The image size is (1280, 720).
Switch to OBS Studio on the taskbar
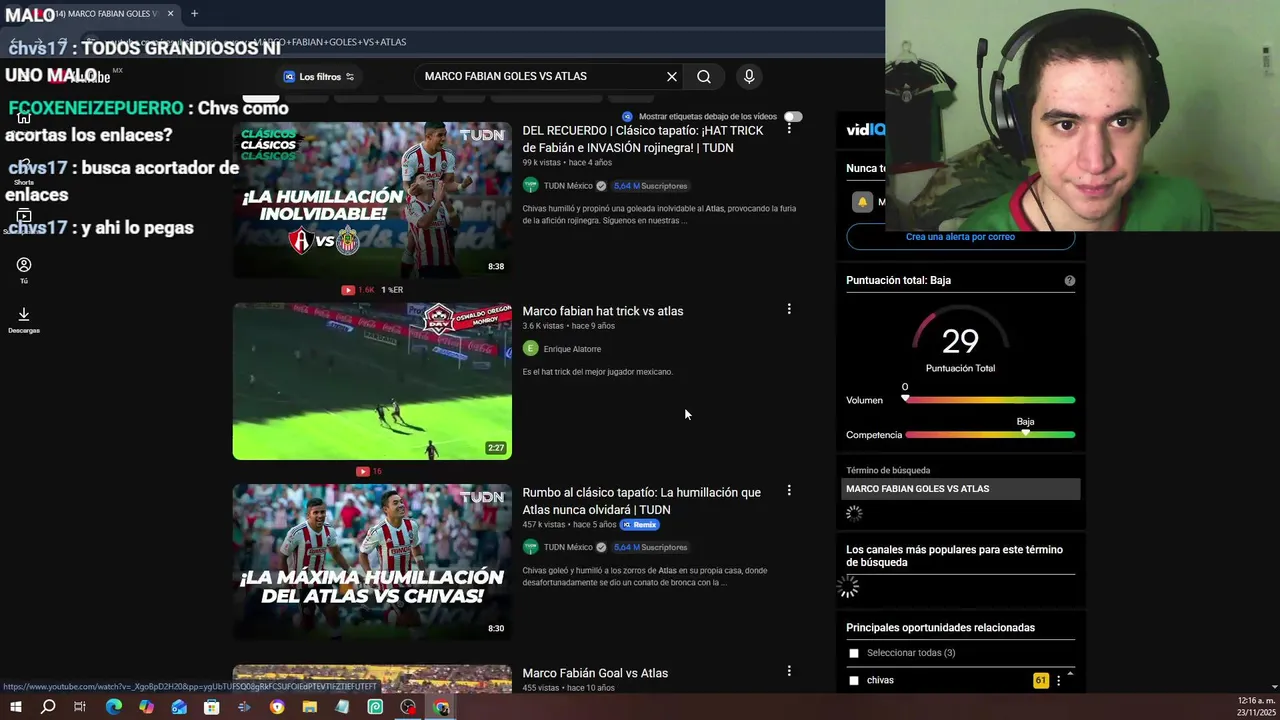(x=408, y=707)
